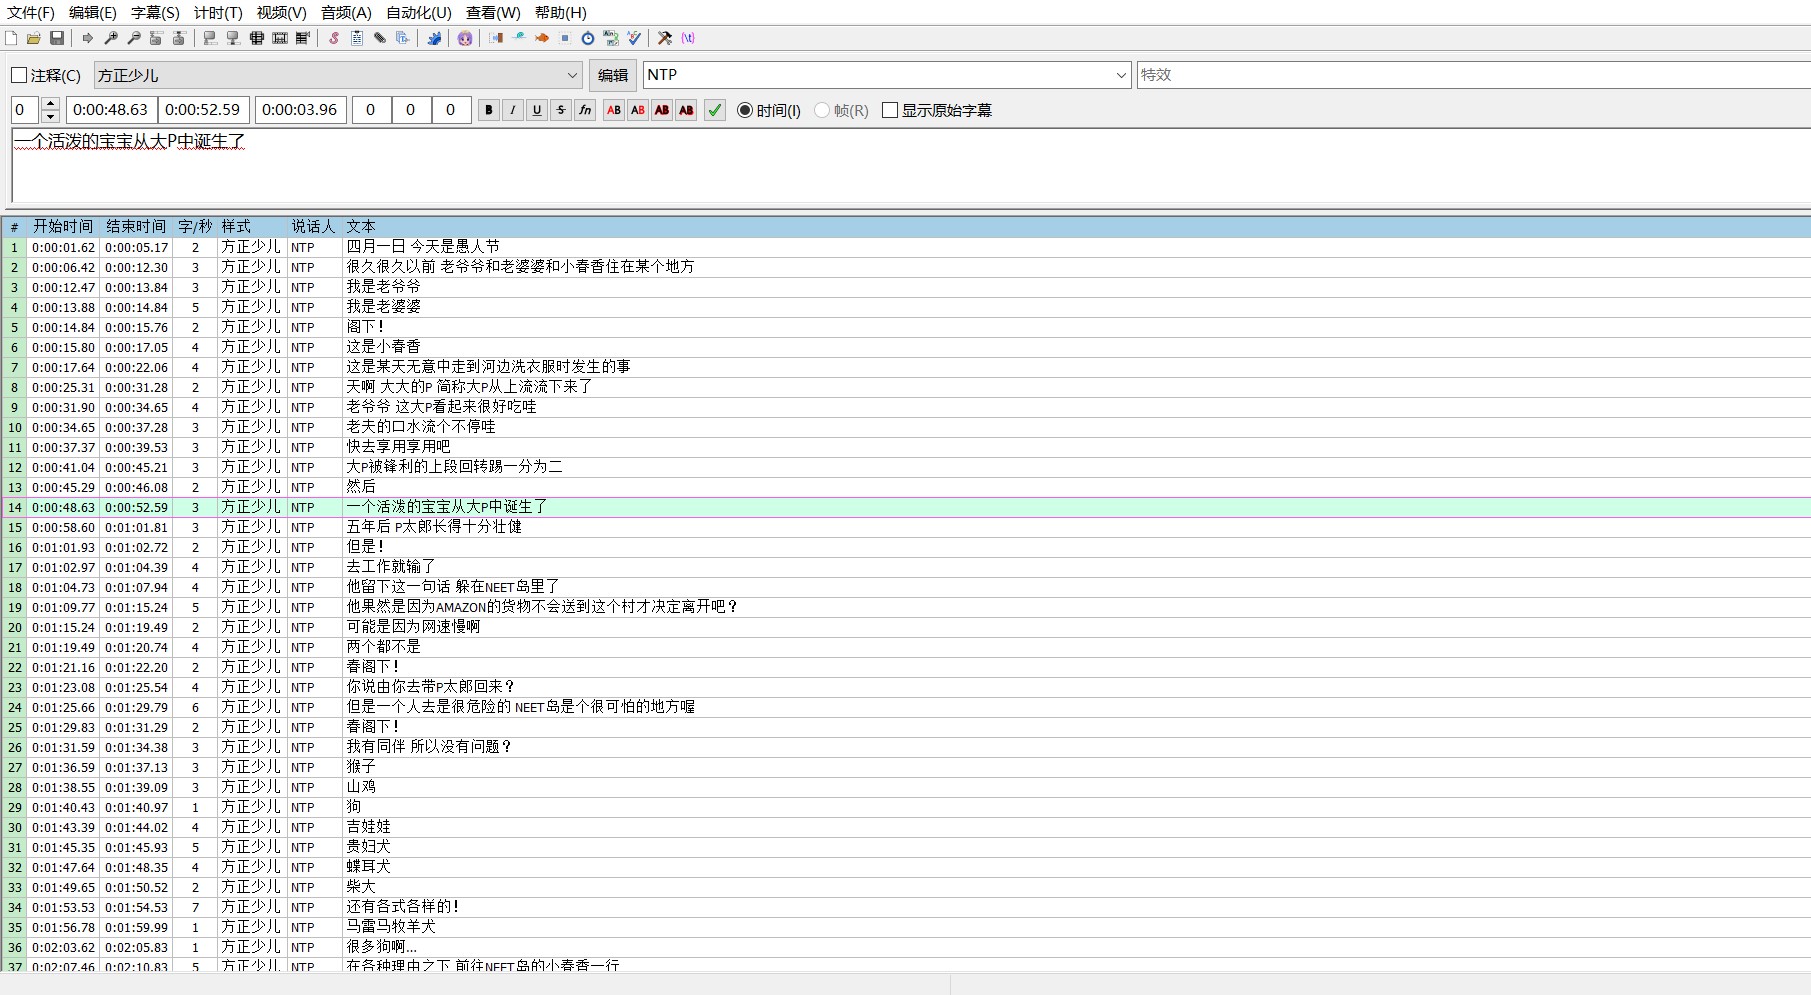Open the Attachments paperclip icon
This screenshot has width=1811, height=995.
click(x=380, y=38)
